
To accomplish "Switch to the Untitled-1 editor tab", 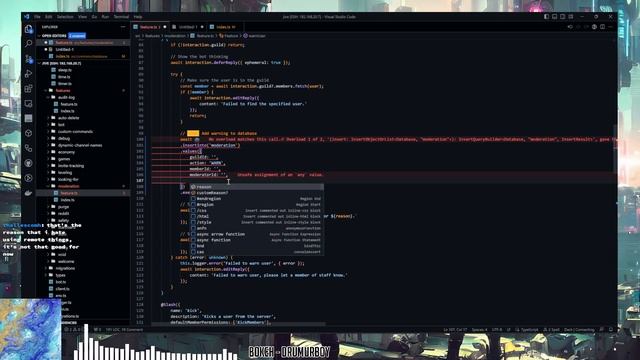I will click(187, 27).
